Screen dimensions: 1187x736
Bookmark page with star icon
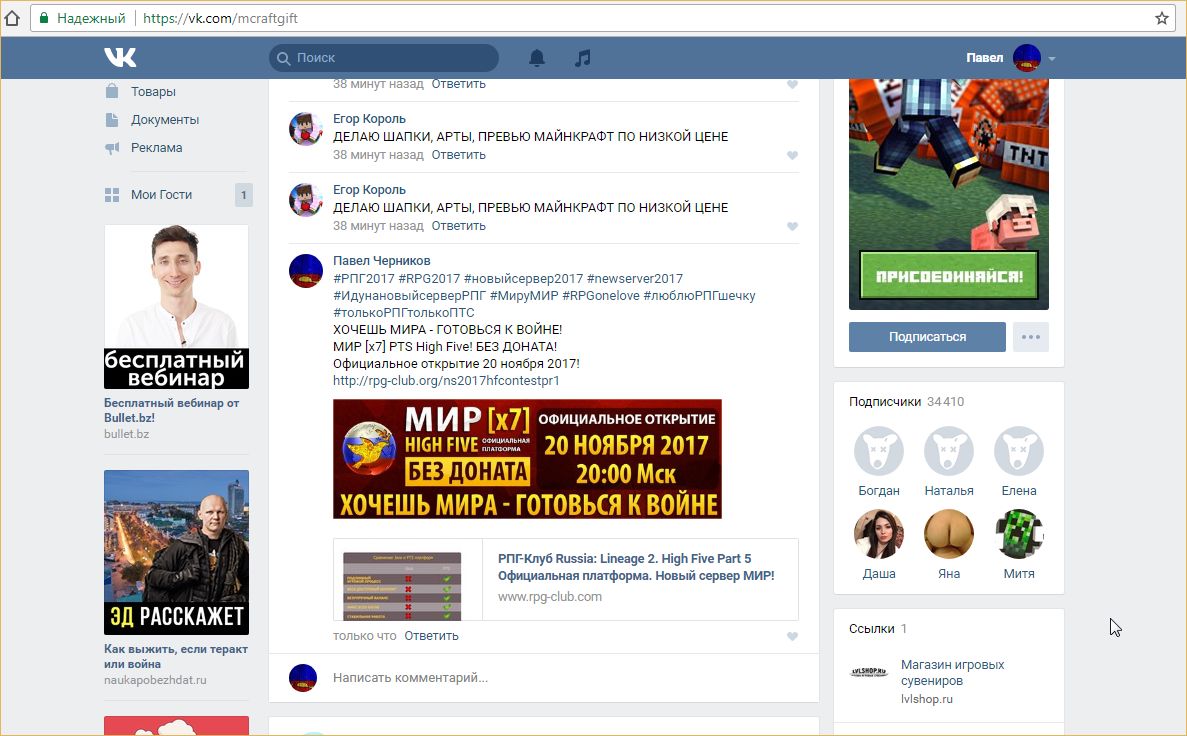[x=1162, y=18]
